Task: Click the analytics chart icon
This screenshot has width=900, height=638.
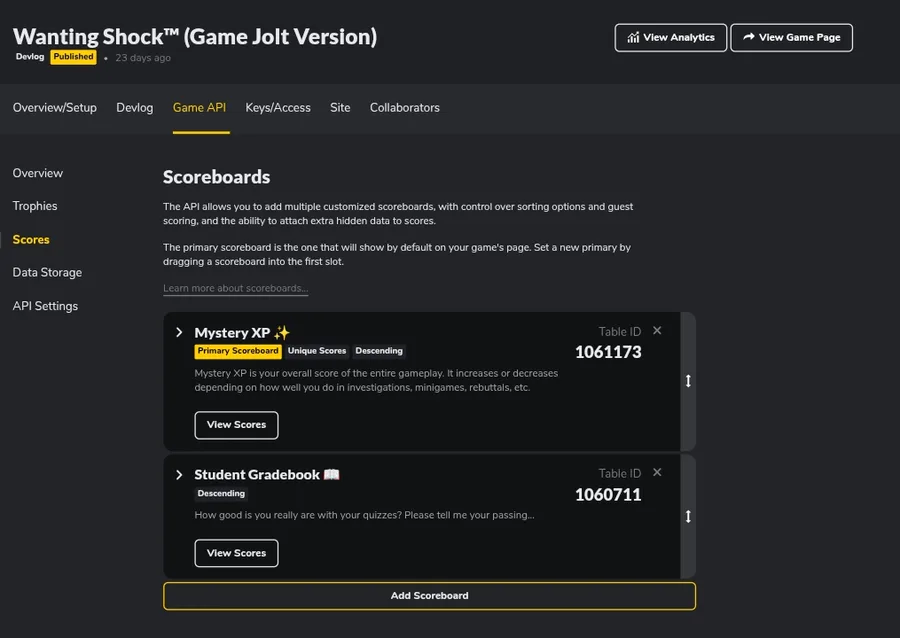Action: click(633, 38)
